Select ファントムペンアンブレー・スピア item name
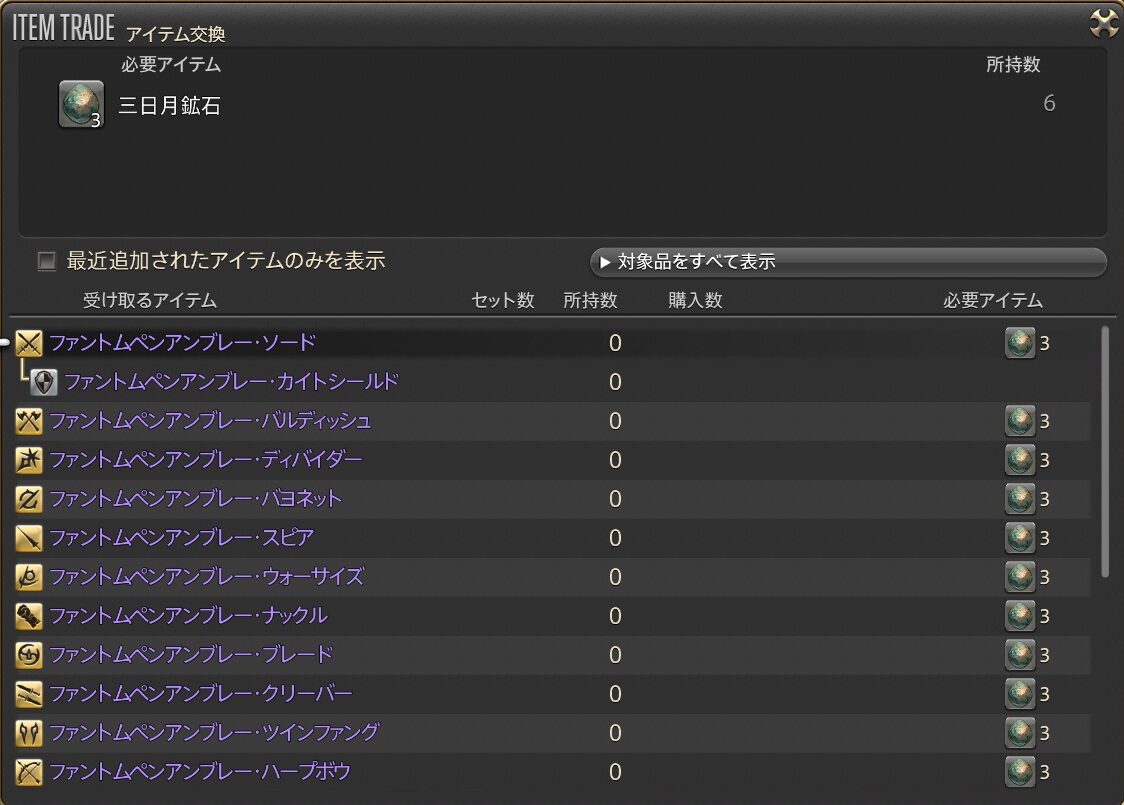The height and width of the screenshot is (805, 1124). [181, 538]
